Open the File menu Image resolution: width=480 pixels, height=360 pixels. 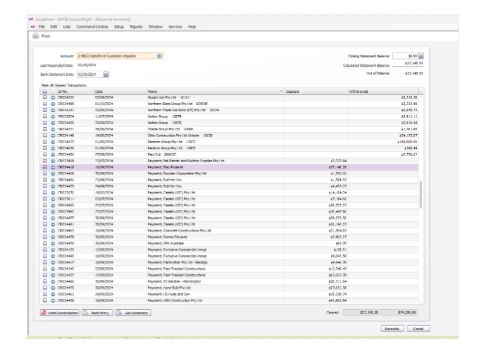pos(42,27)
